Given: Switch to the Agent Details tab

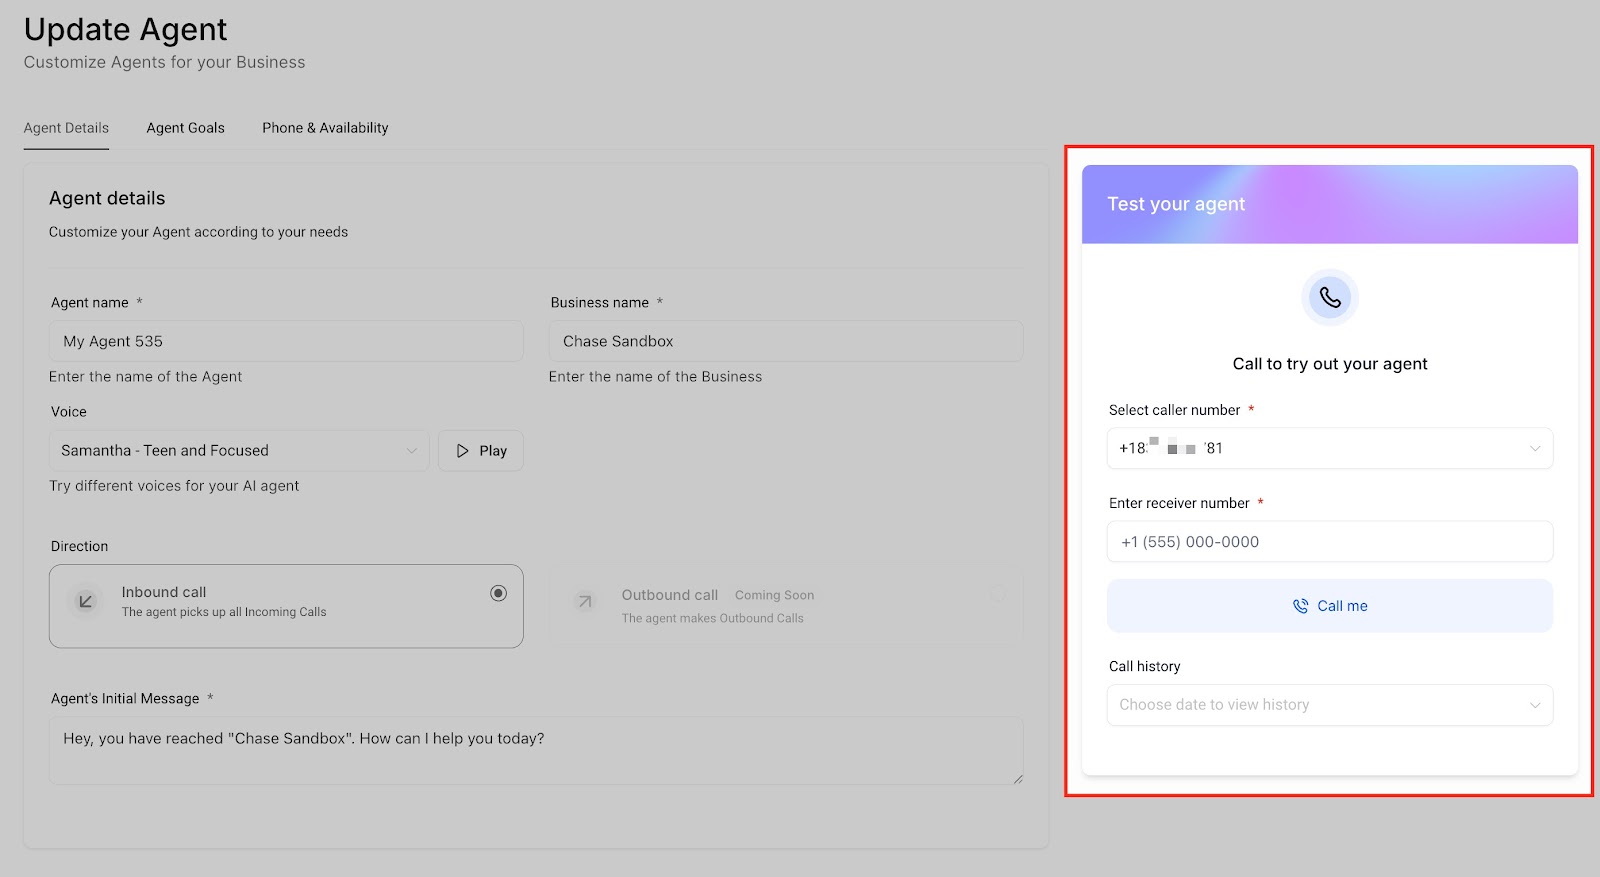Looking at the screenshot, I should pyautogui.click(x=66, y=128).
